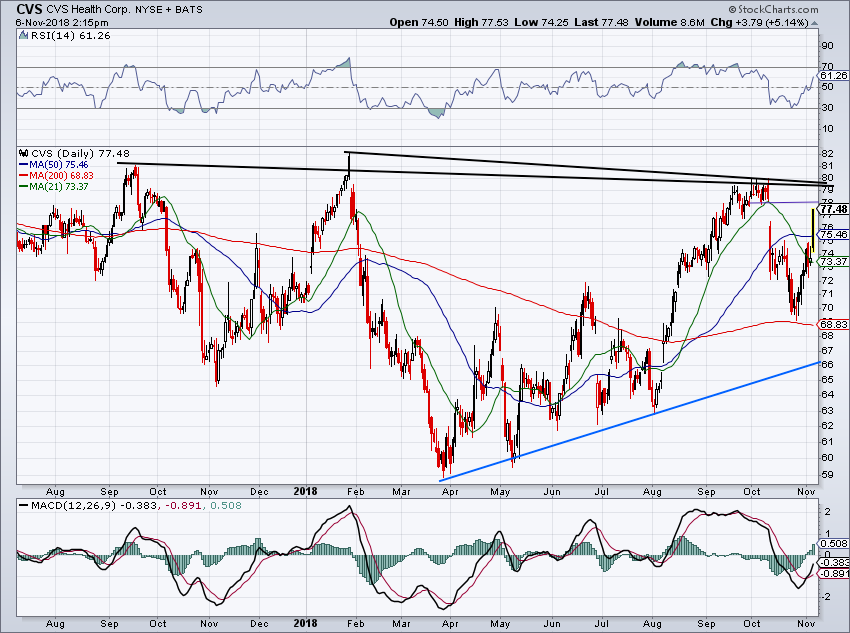The height and width of the screenshot is (633, 850).
Task: Click the CVS Health Corp. company name
Action: [x=87, y=9]
